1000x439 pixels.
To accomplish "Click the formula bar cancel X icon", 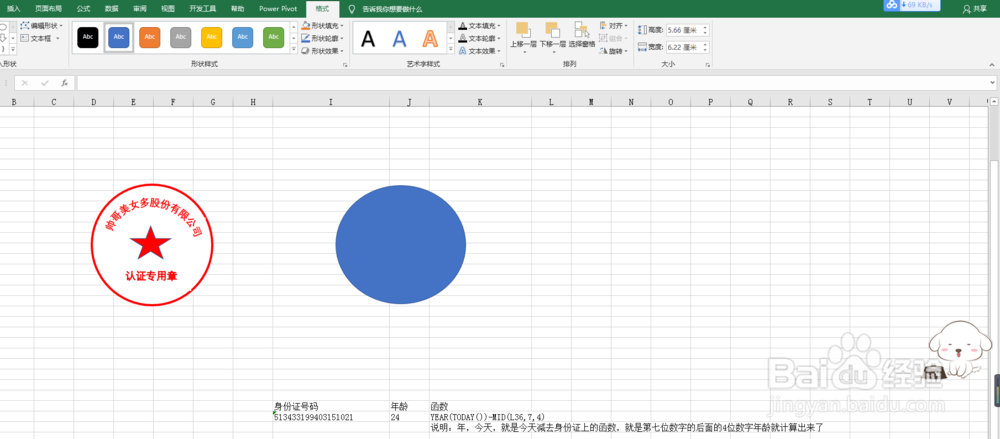I will pyautogui.click(x=25, y=83).
